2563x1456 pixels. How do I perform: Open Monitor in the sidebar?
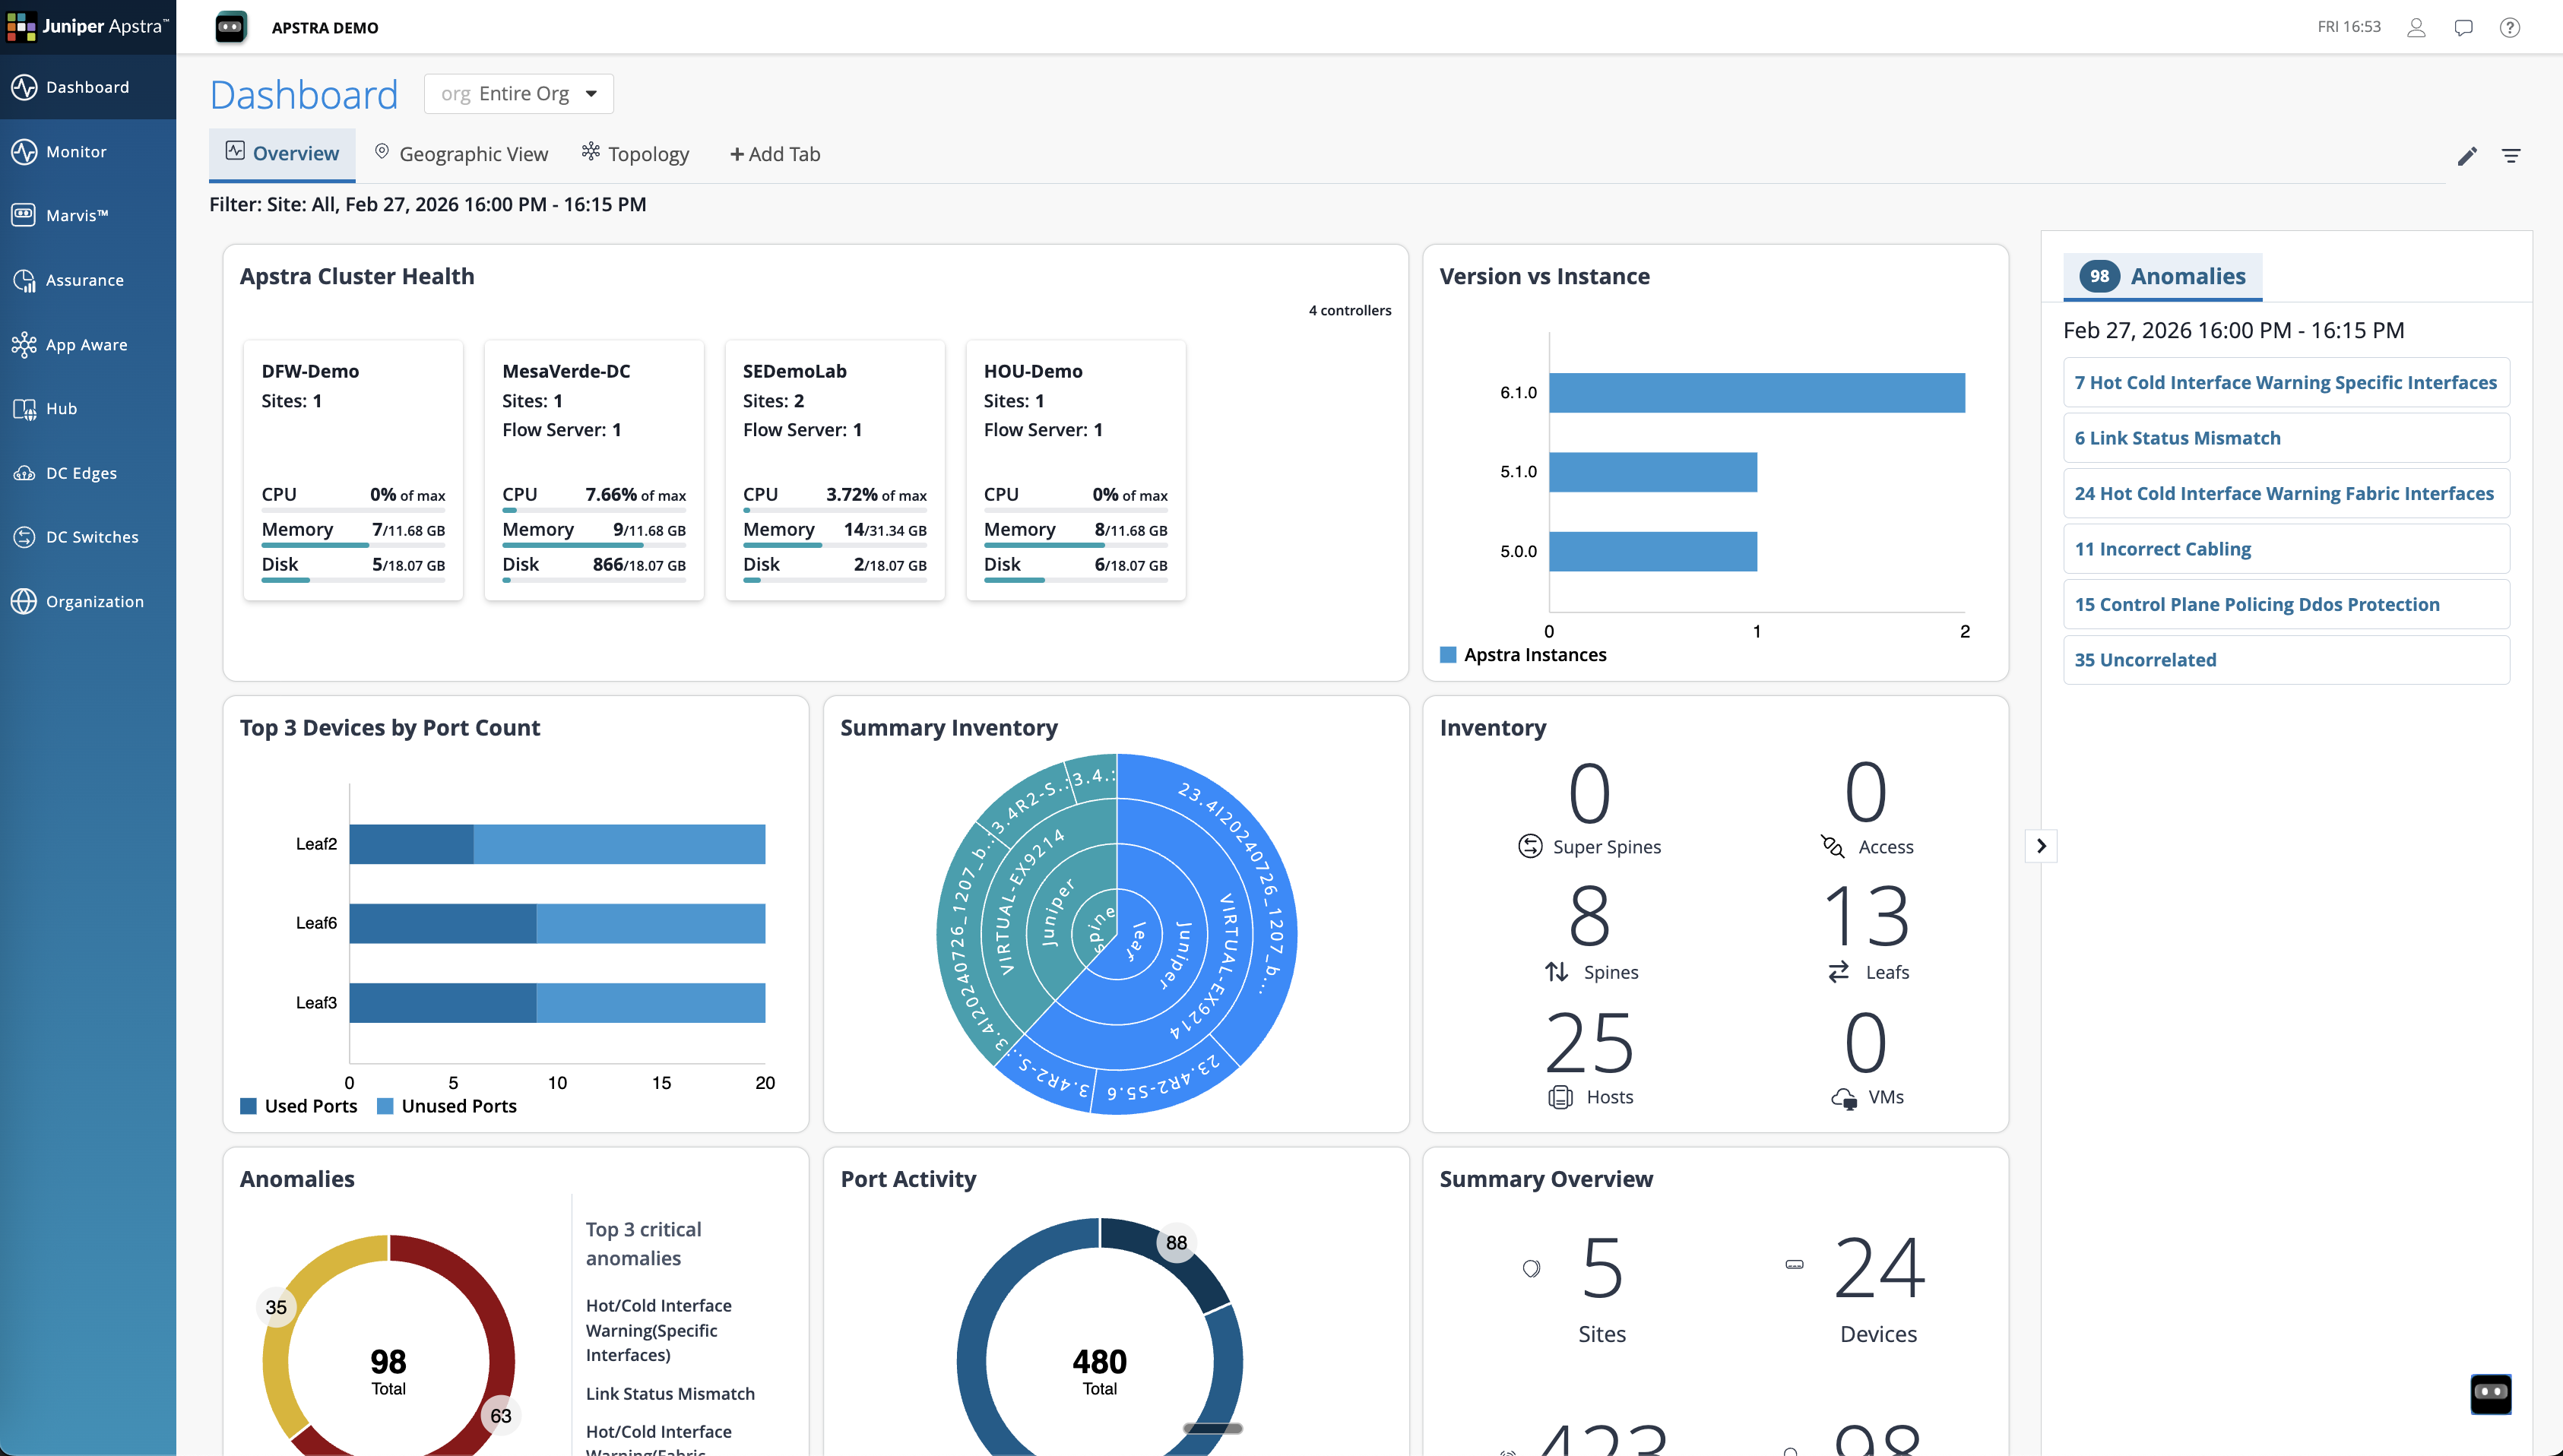[x=88, y=152]
